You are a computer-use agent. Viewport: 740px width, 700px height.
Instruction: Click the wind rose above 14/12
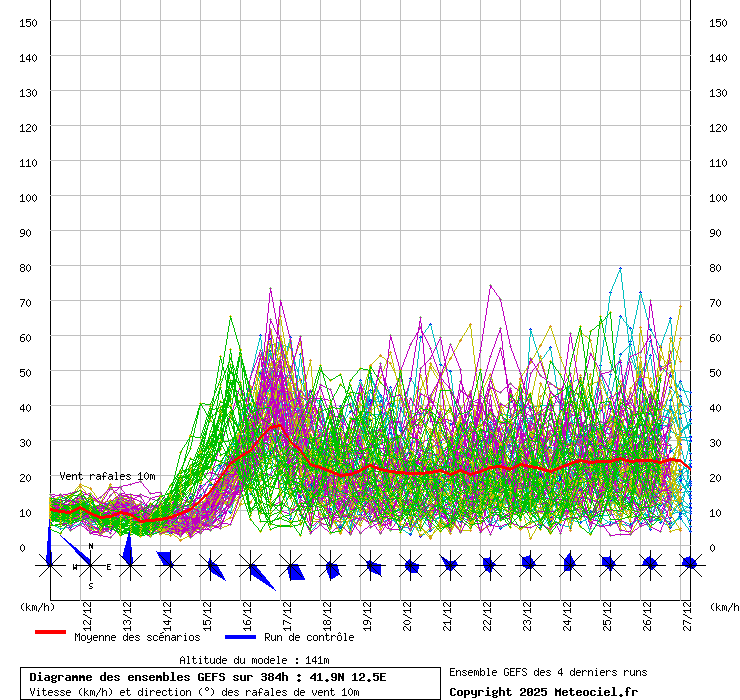pos(169,565)
